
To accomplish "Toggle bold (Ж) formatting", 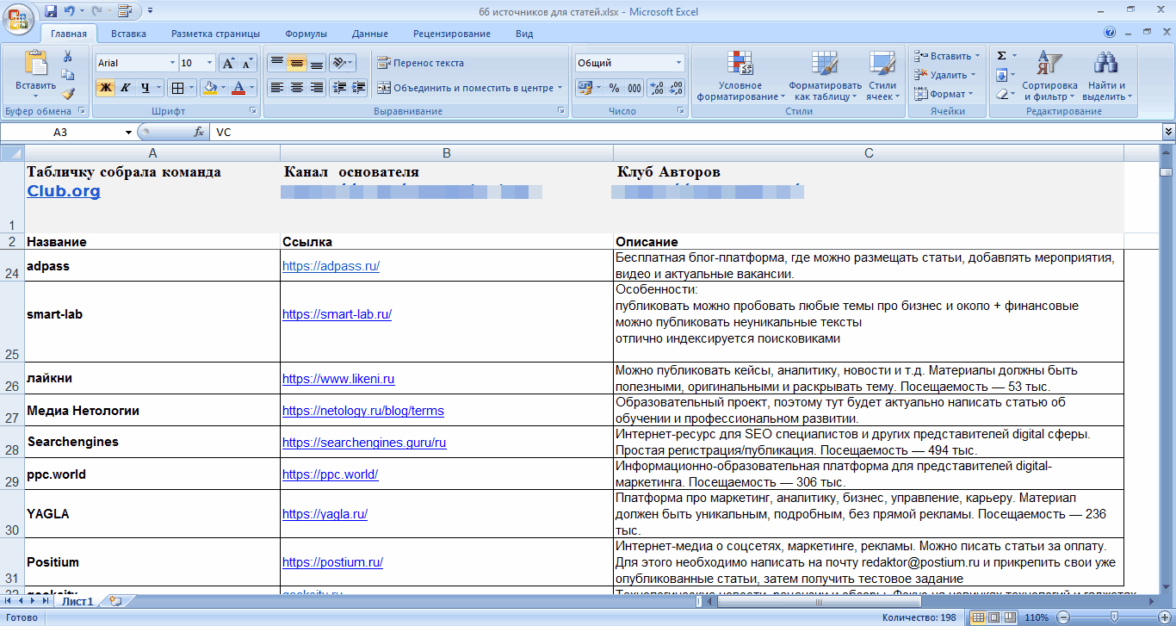I will [x=105, y=88].
